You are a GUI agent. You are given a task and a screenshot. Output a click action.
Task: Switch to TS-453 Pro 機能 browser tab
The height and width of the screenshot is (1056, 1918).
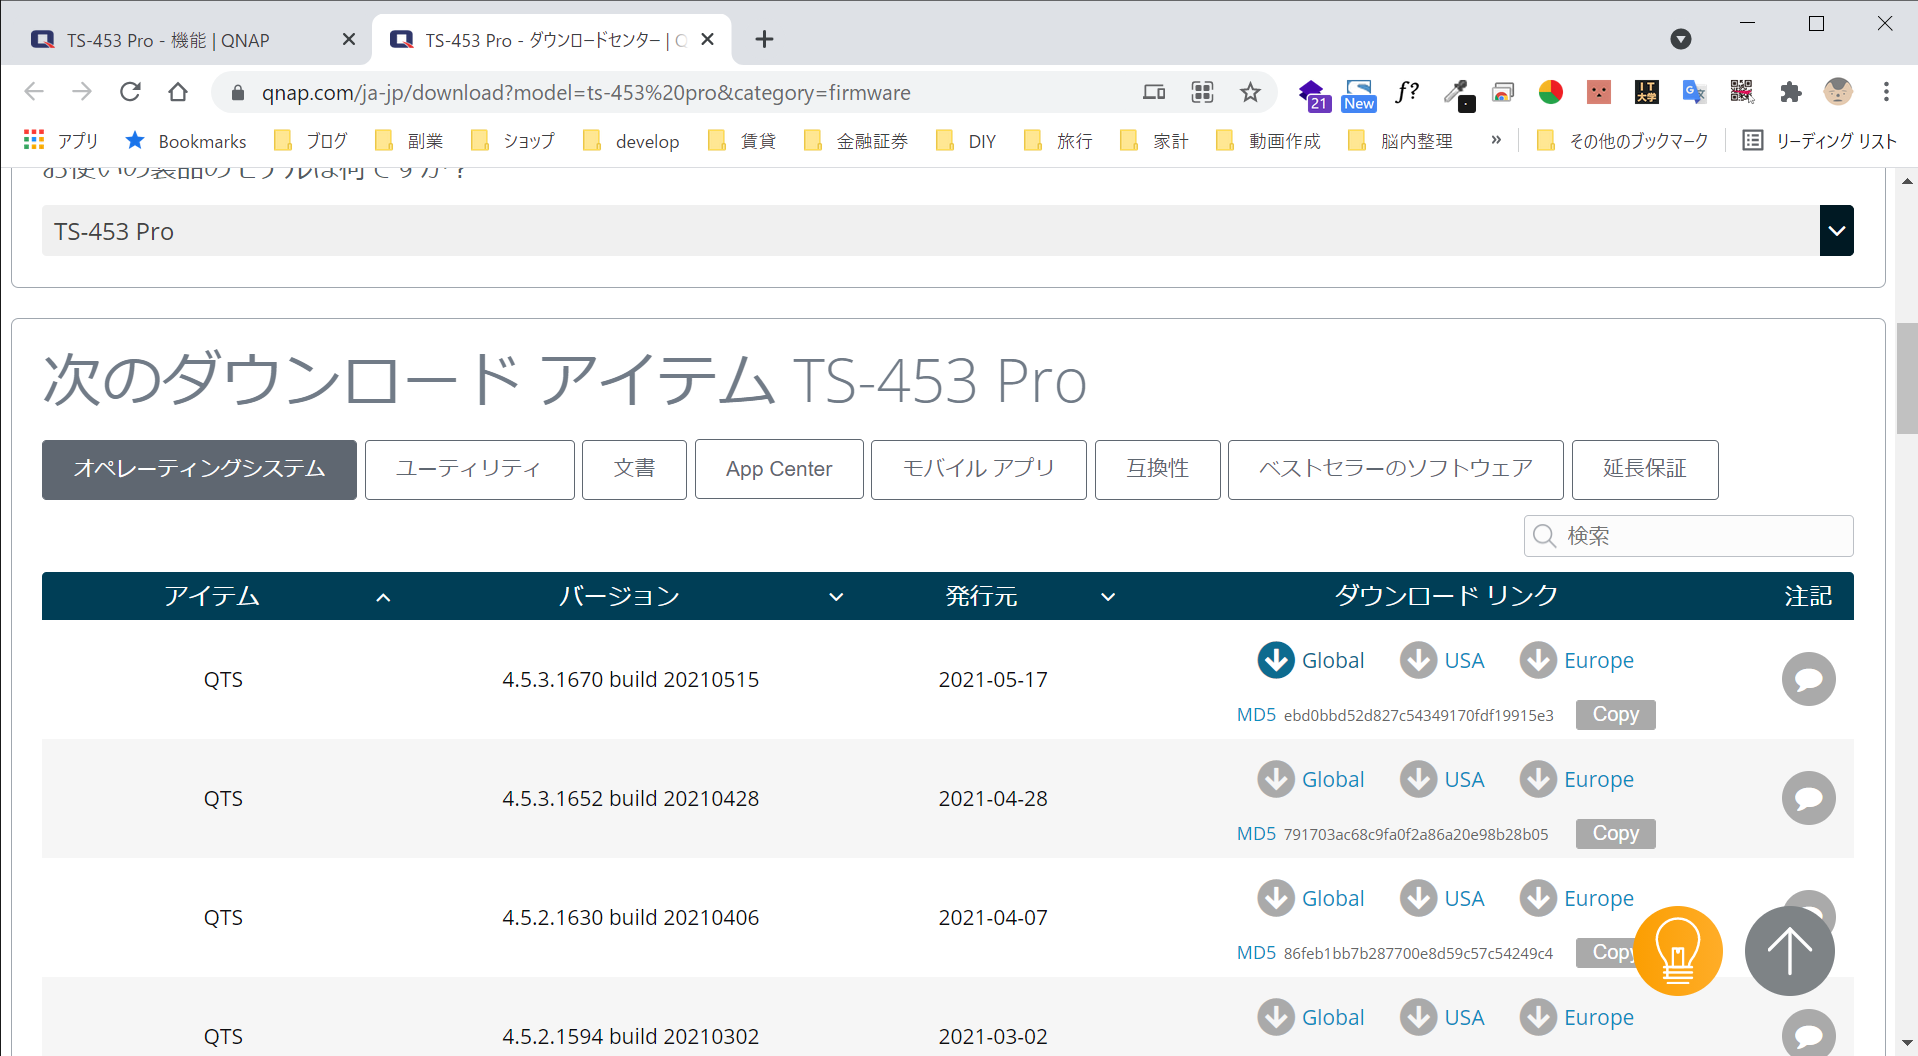[x=170, y=40]
